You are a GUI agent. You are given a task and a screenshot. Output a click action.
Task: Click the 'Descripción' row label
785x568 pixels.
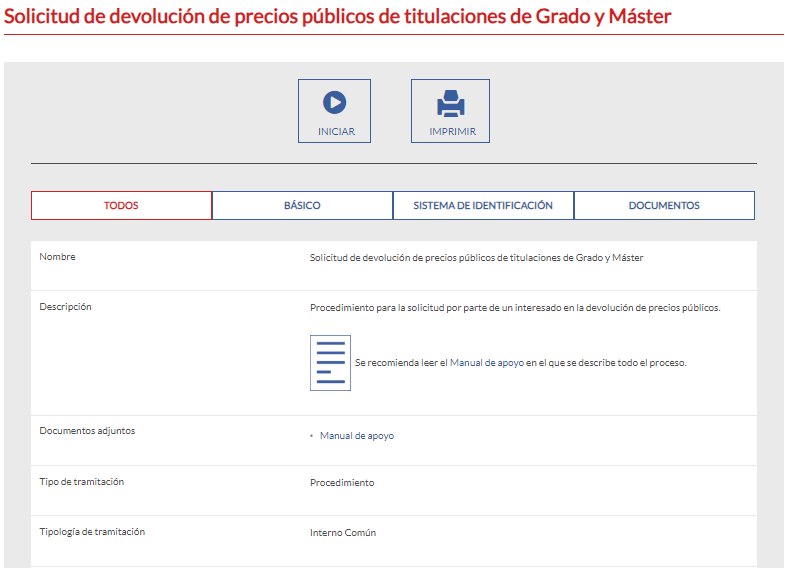coord(66,307)
